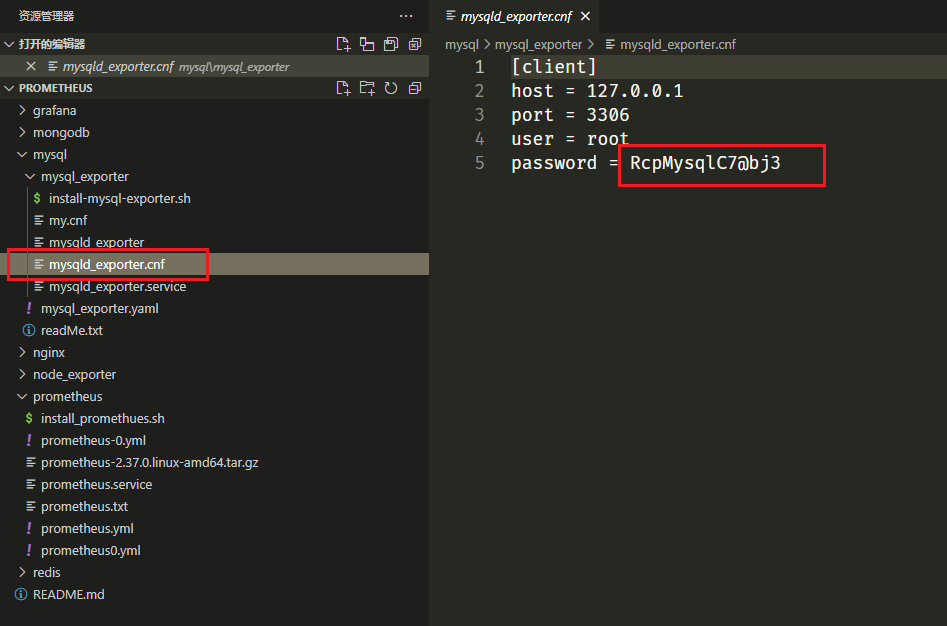Collapse the mysql_exporter folder
947x626 pixels.
[84, 176]
